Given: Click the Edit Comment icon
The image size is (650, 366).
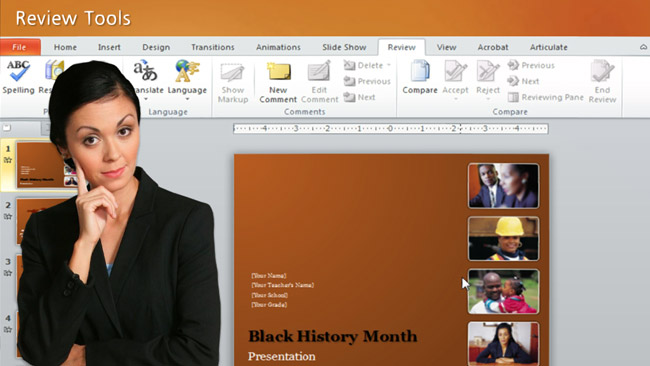Looking at the screenshot, I should click(x=319, y=71).
